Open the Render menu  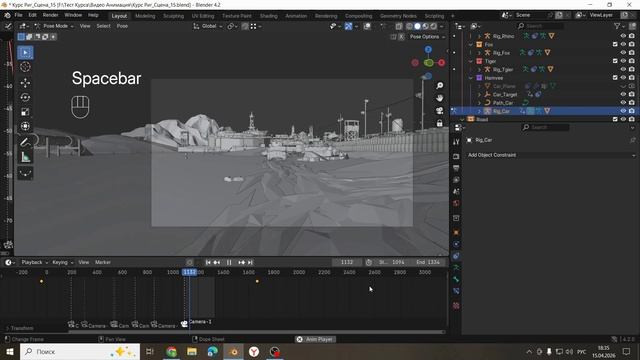pos(51,15)
